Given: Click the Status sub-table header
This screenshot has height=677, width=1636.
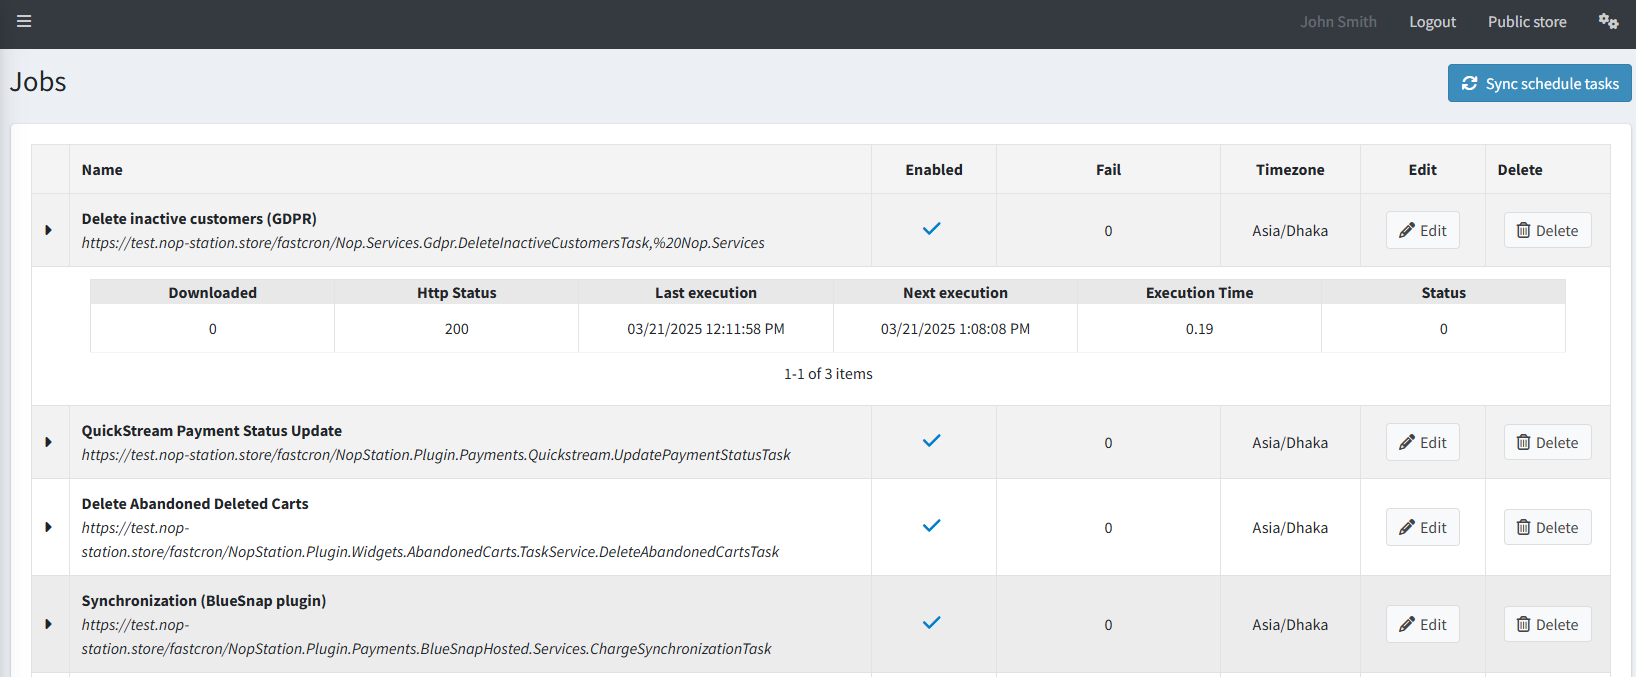Looking at the screenshot, I should (x=1443, y=293).
